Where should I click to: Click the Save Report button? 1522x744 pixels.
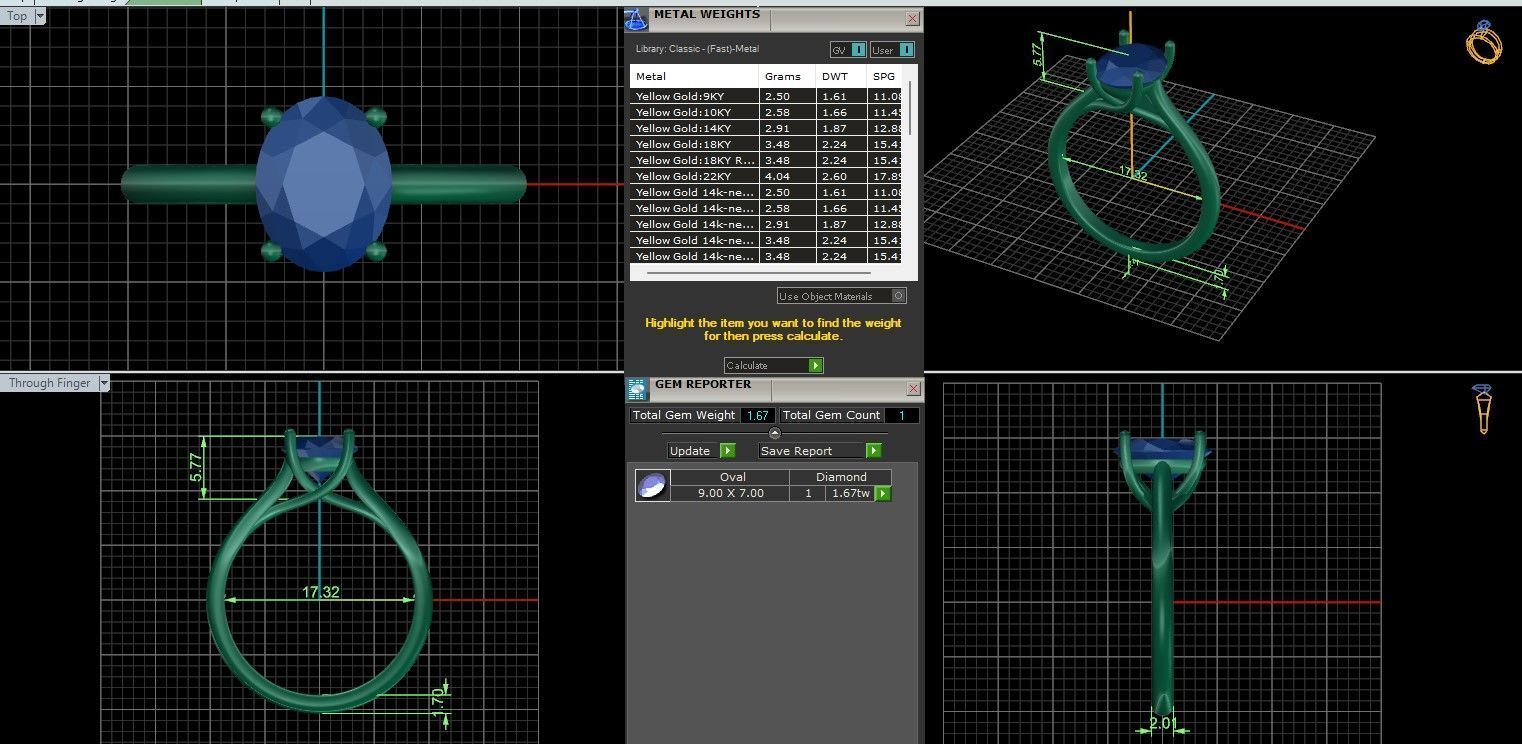(819, 451)
